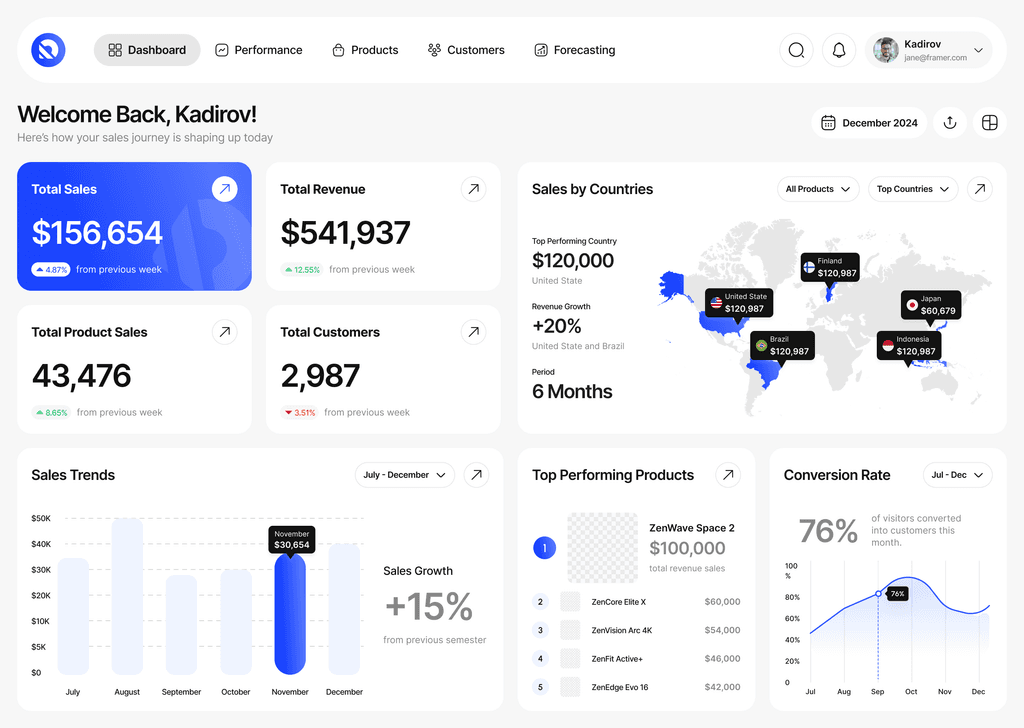Switch to the Performance tab
Screen dimensions: 1024x728
[259, 50]
